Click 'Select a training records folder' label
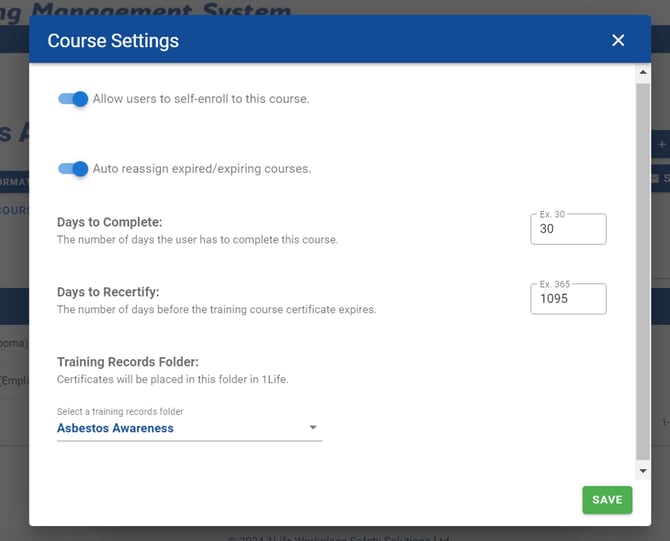This screenshot has height=541, width=670. pyautogui.click(x=120, y=412)
